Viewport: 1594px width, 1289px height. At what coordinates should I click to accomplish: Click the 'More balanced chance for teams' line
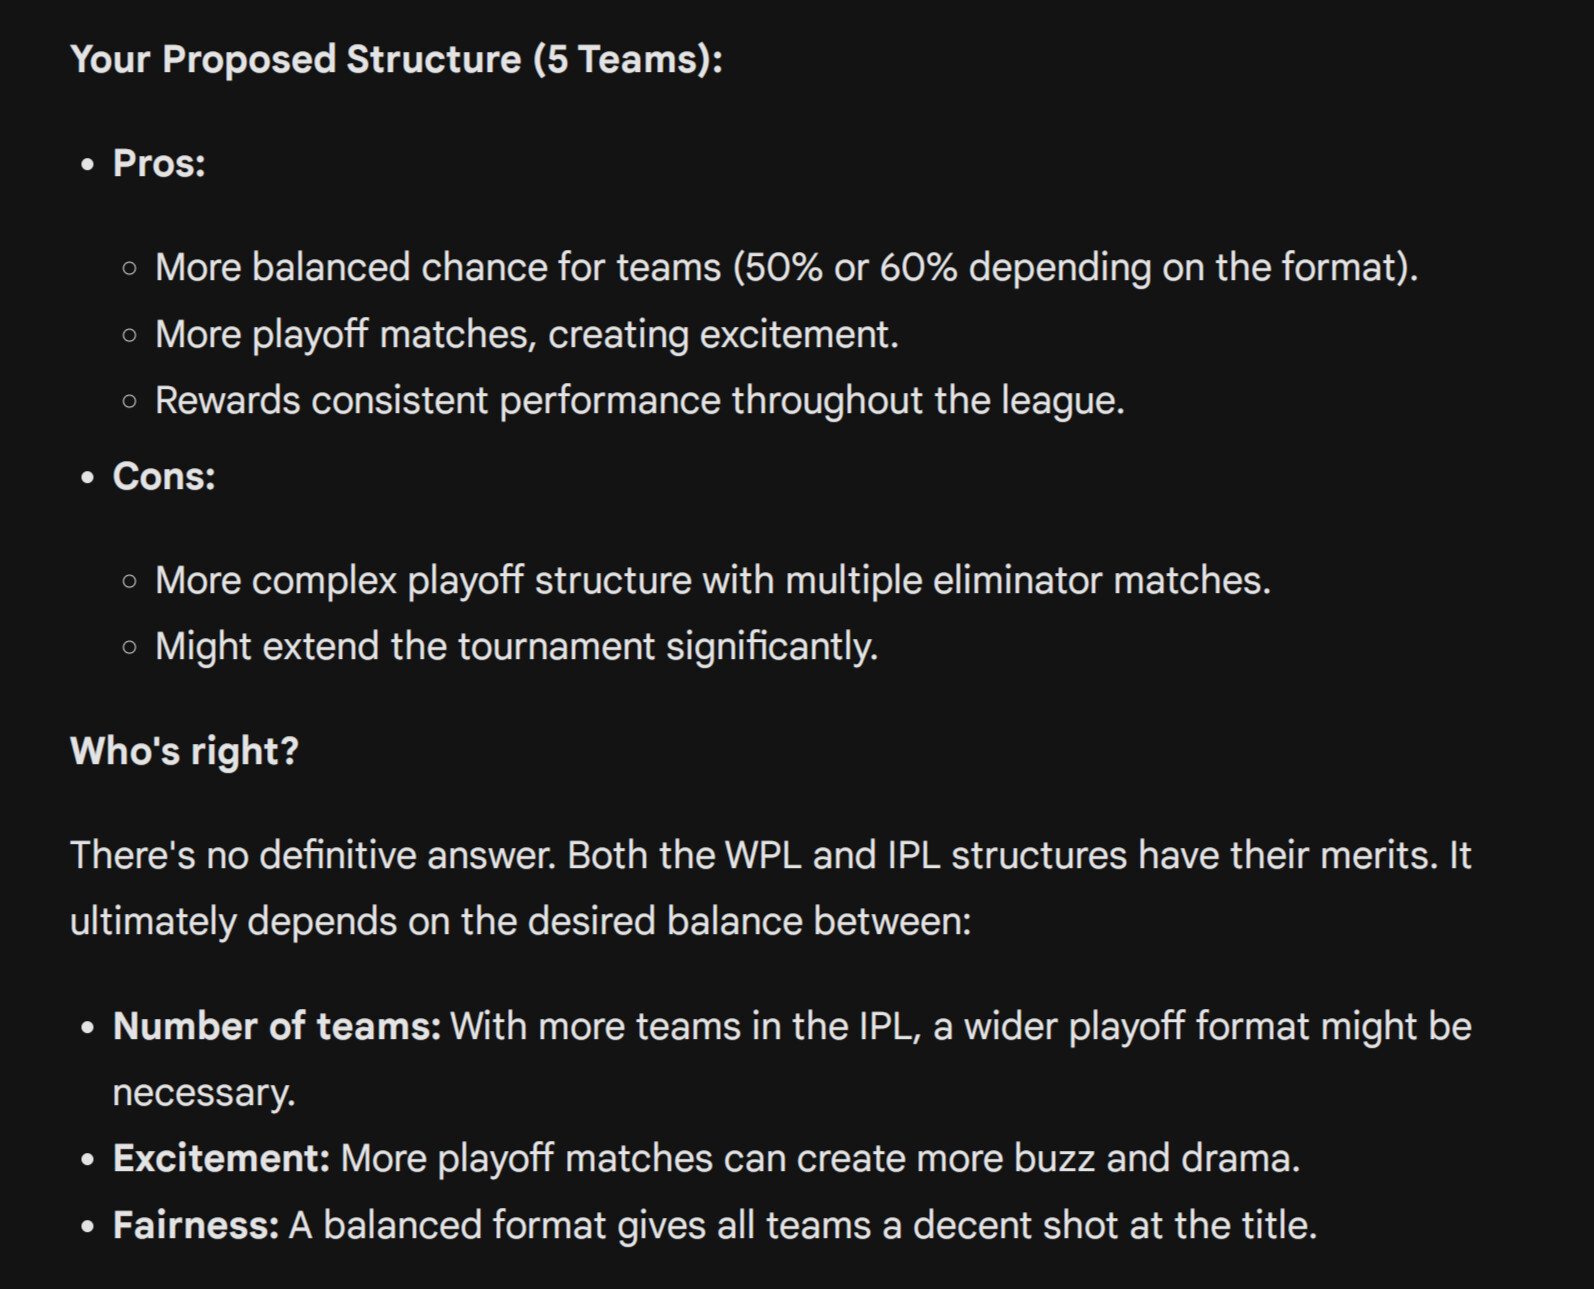pos(787,268)
